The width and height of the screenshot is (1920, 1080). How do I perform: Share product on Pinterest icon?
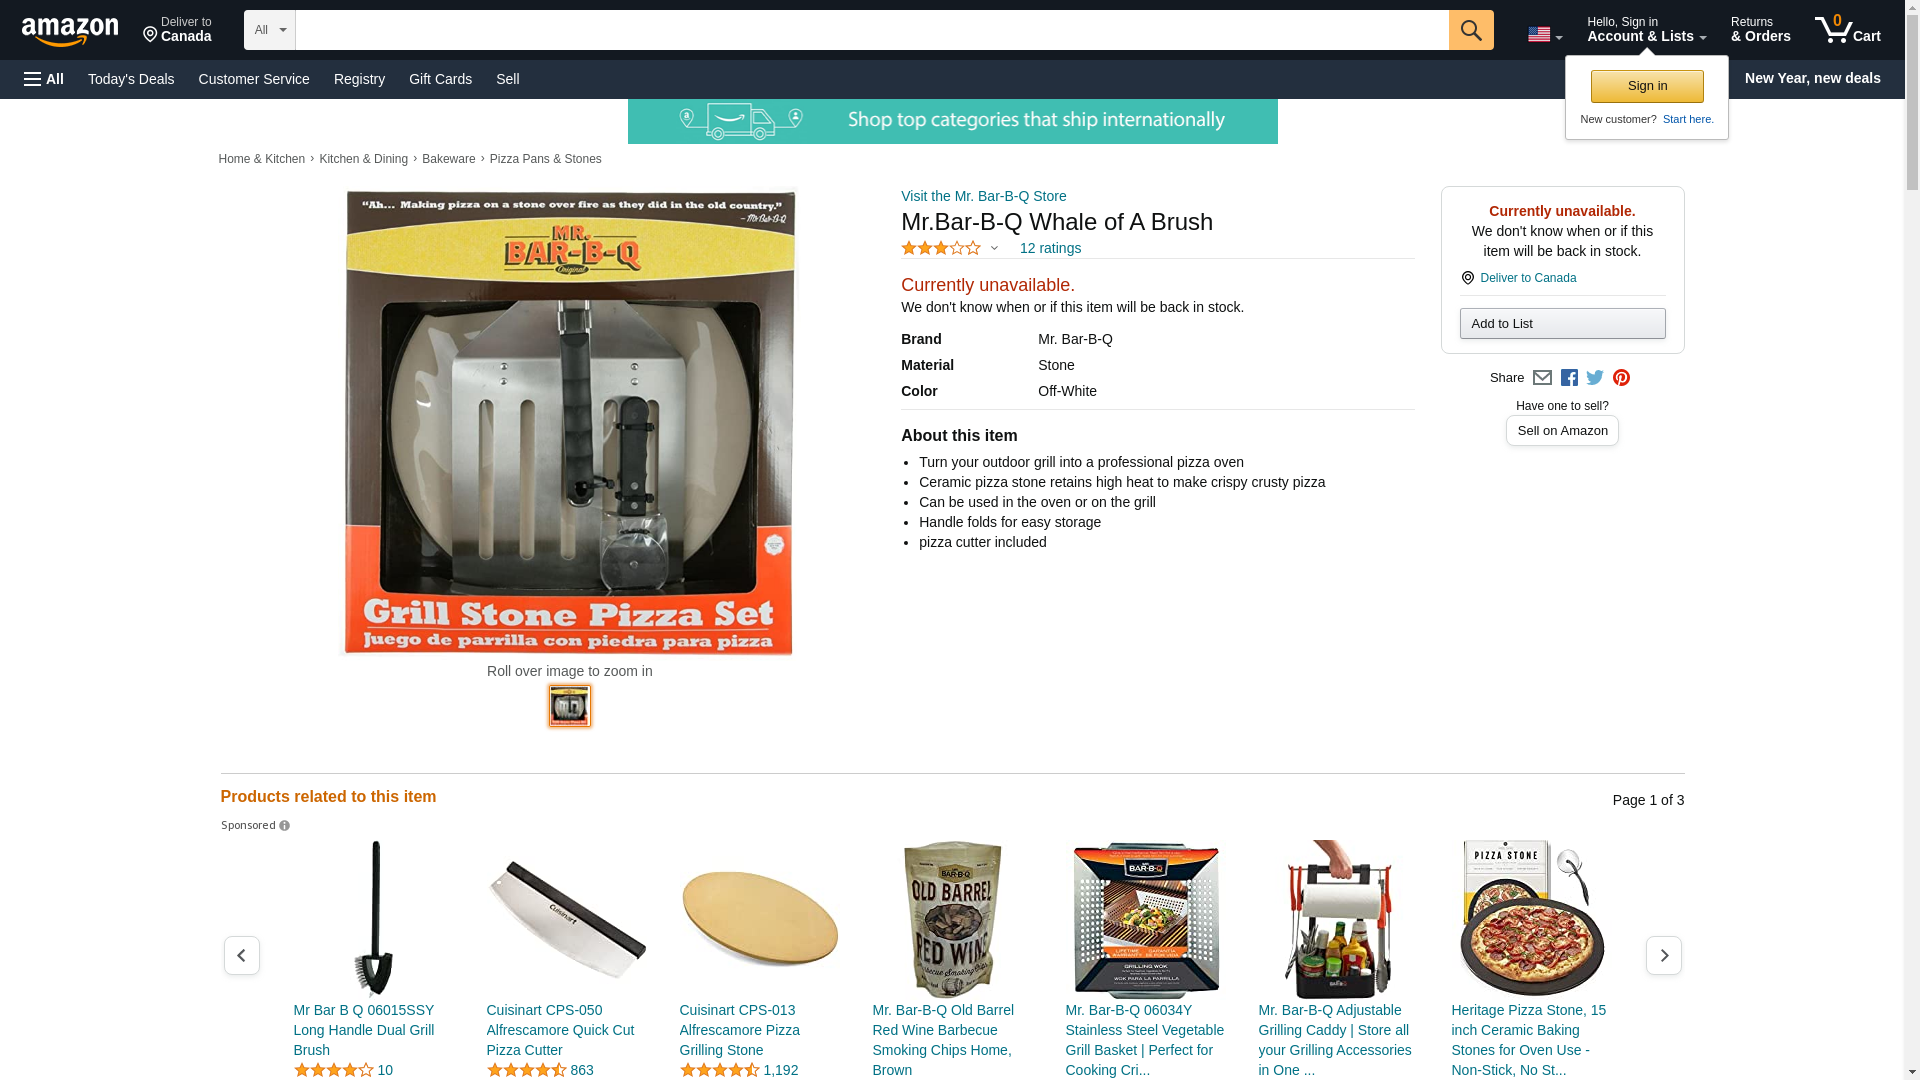pyautogui.click(x=1621, y=378)
